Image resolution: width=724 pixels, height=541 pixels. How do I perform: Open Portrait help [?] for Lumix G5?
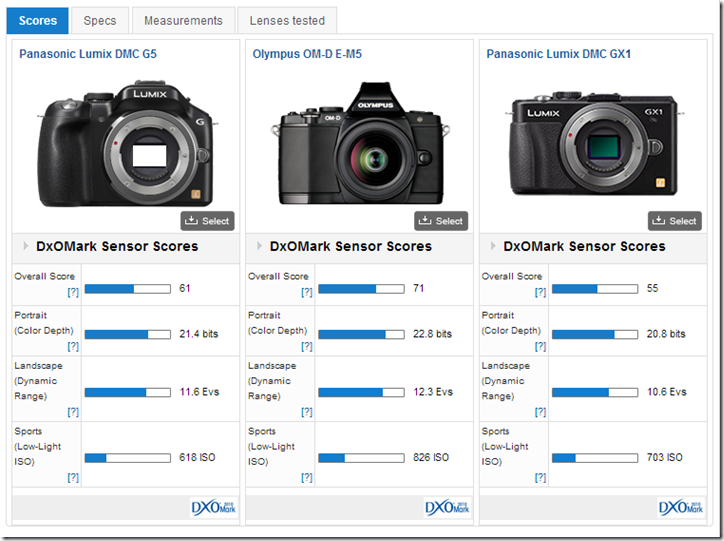73,346
